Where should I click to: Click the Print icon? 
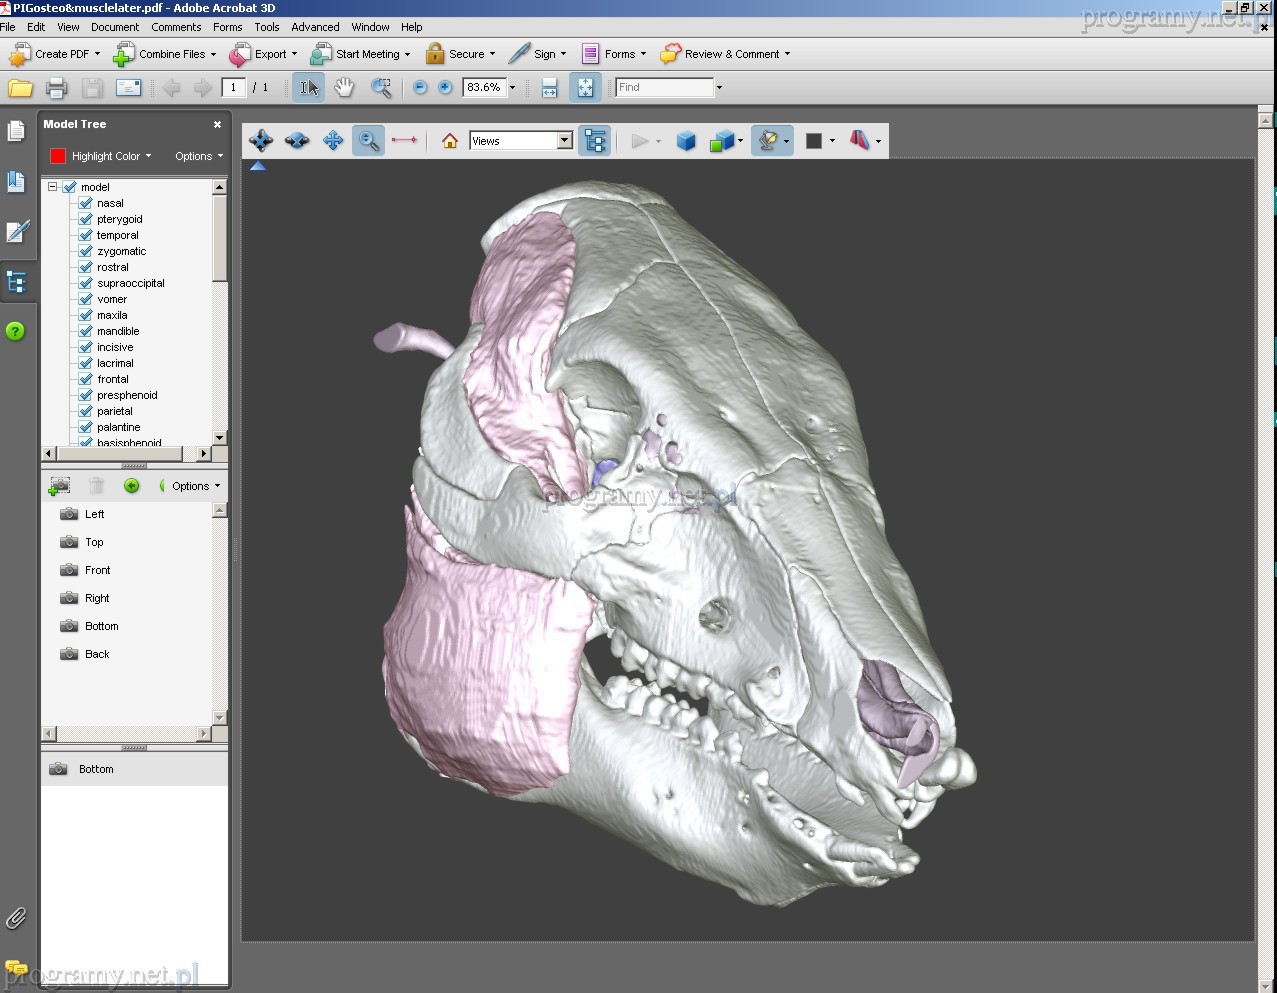click(x=56, y=88)
